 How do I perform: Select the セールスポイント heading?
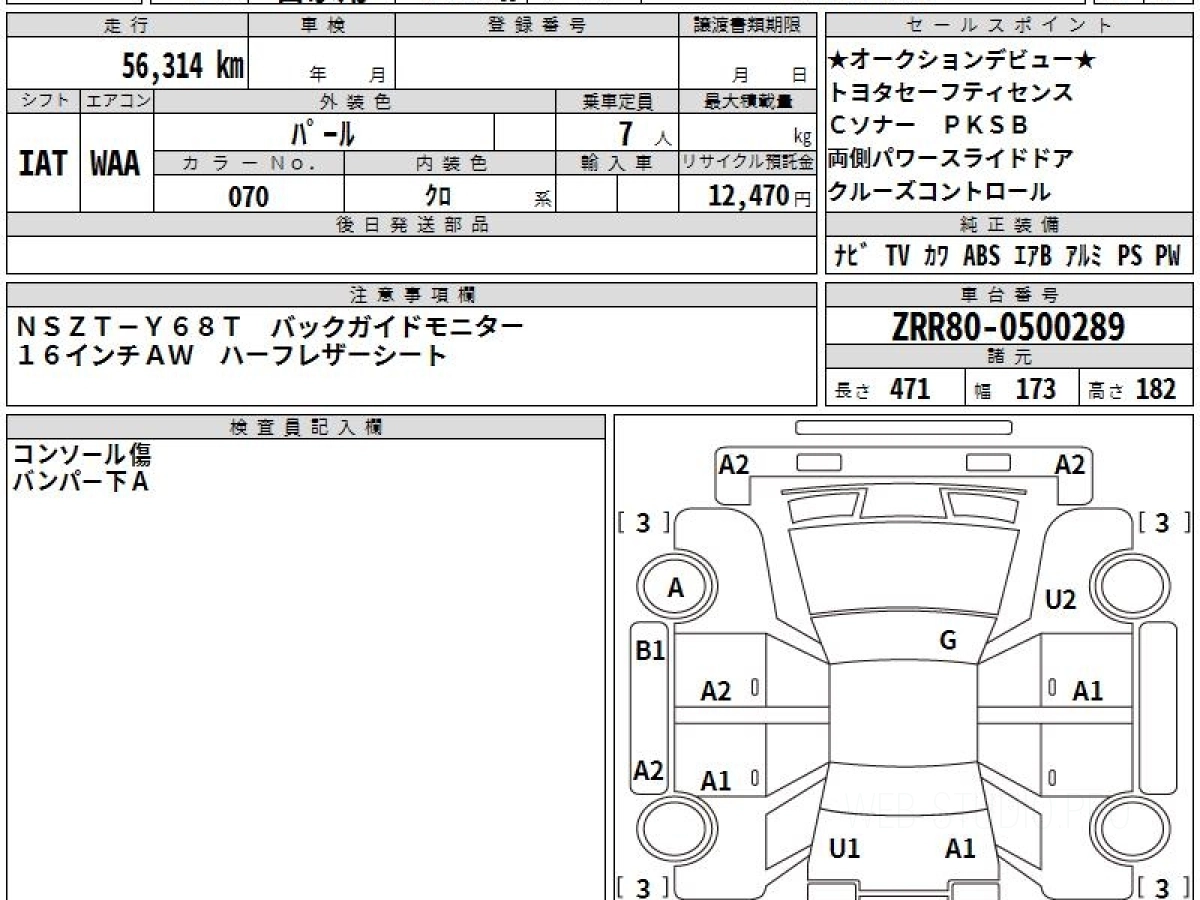[1010, 26]
